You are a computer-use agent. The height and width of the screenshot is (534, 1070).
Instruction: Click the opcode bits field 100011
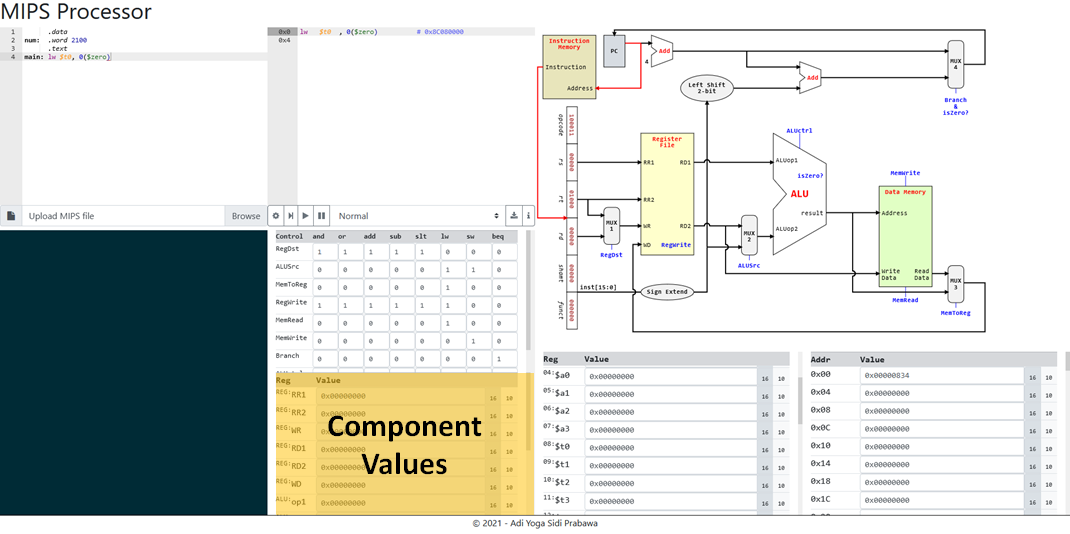[572, 124]
